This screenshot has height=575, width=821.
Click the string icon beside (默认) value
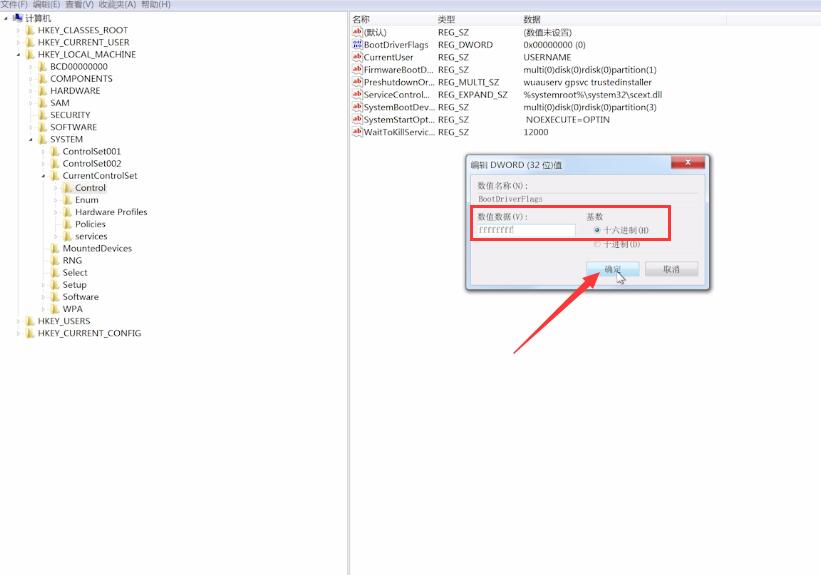point(357,32)
